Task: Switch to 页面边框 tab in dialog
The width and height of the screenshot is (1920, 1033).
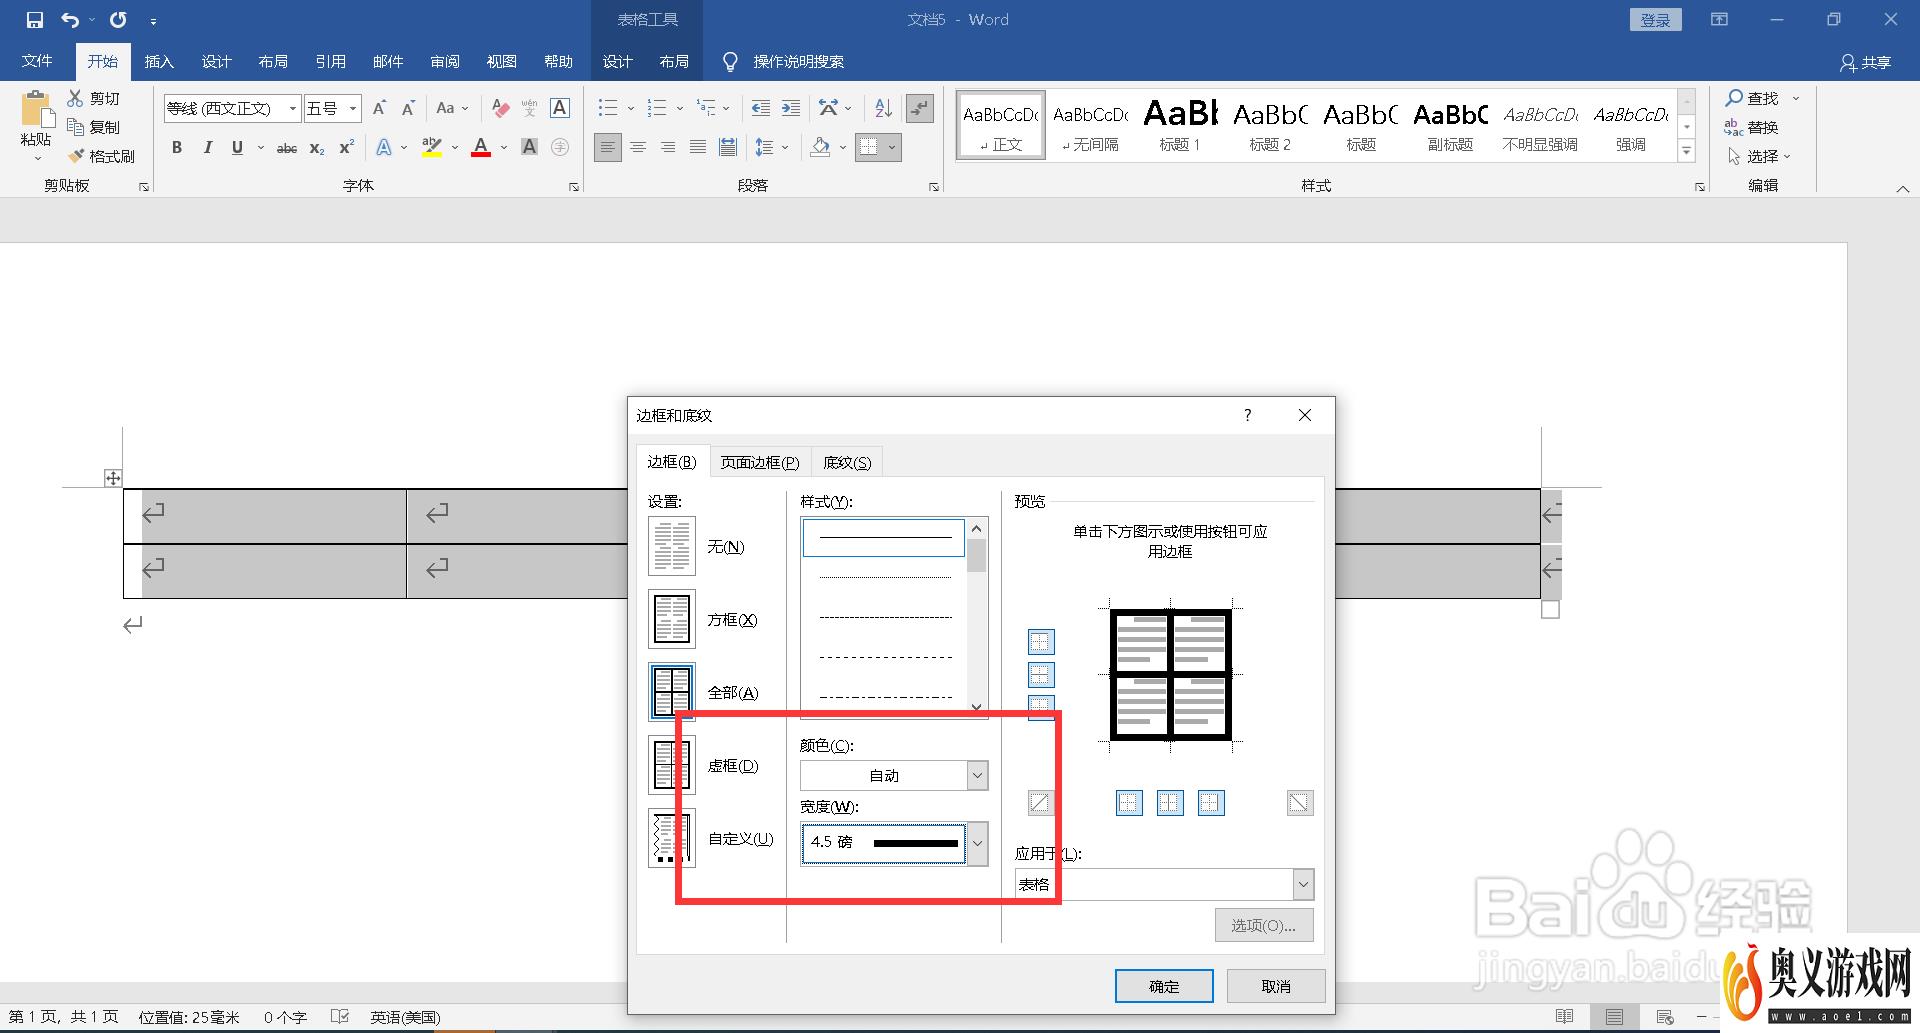Action: [x=760, y=462]
